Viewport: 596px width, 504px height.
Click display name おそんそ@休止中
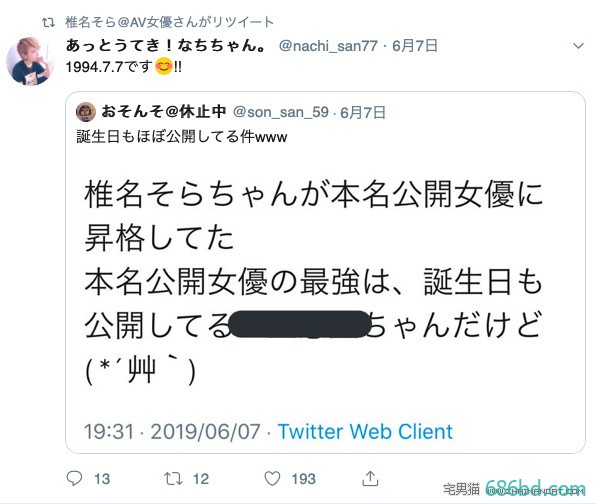[x=164, y=112]
